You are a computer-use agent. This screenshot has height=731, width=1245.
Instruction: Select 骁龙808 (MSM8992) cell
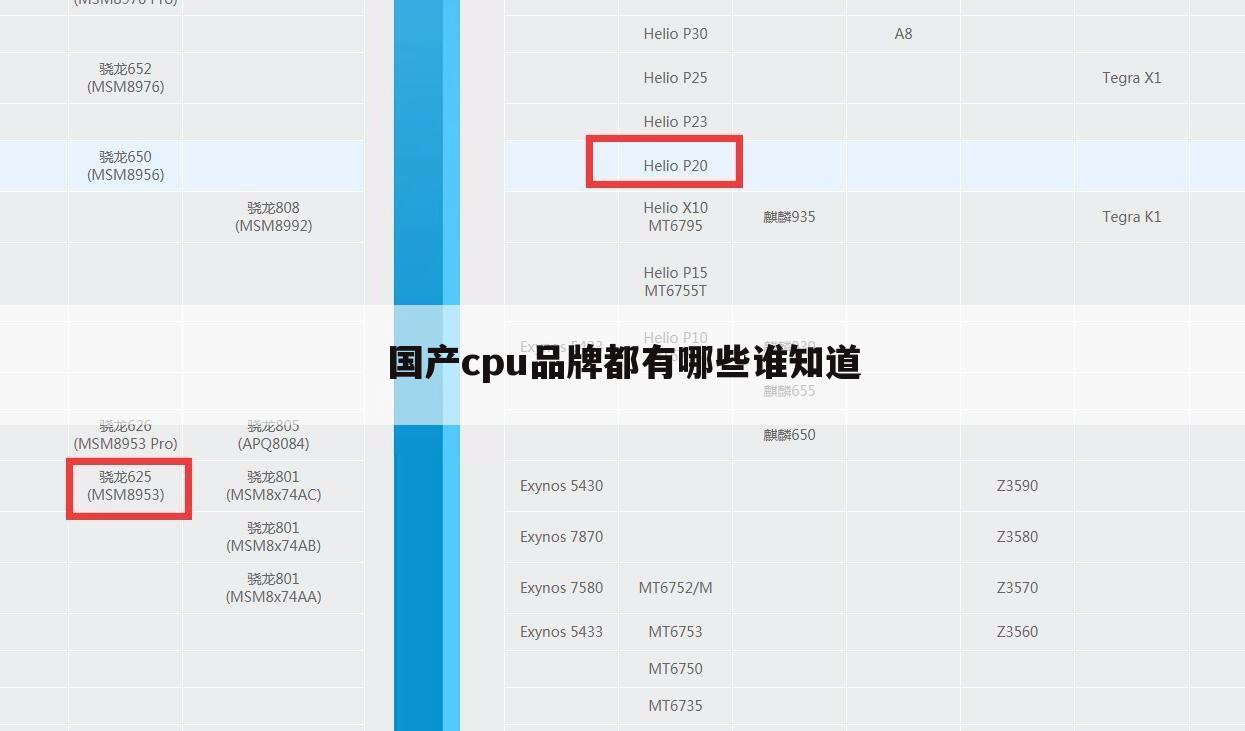point(274,217)
